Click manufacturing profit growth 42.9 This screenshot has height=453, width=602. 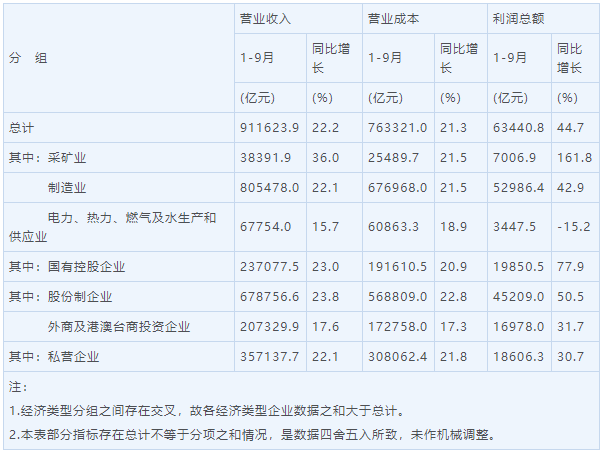pyautogui.click(x=571, y=187)
